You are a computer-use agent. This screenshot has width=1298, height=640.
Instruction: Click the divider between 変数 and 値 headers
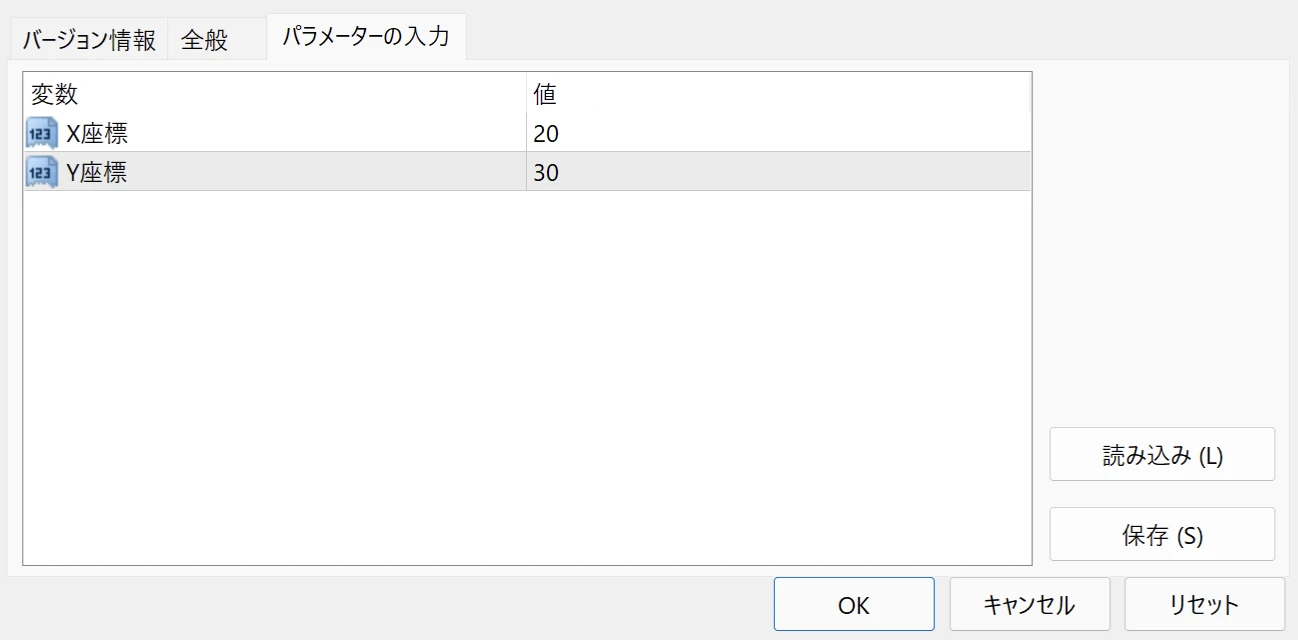527,94
